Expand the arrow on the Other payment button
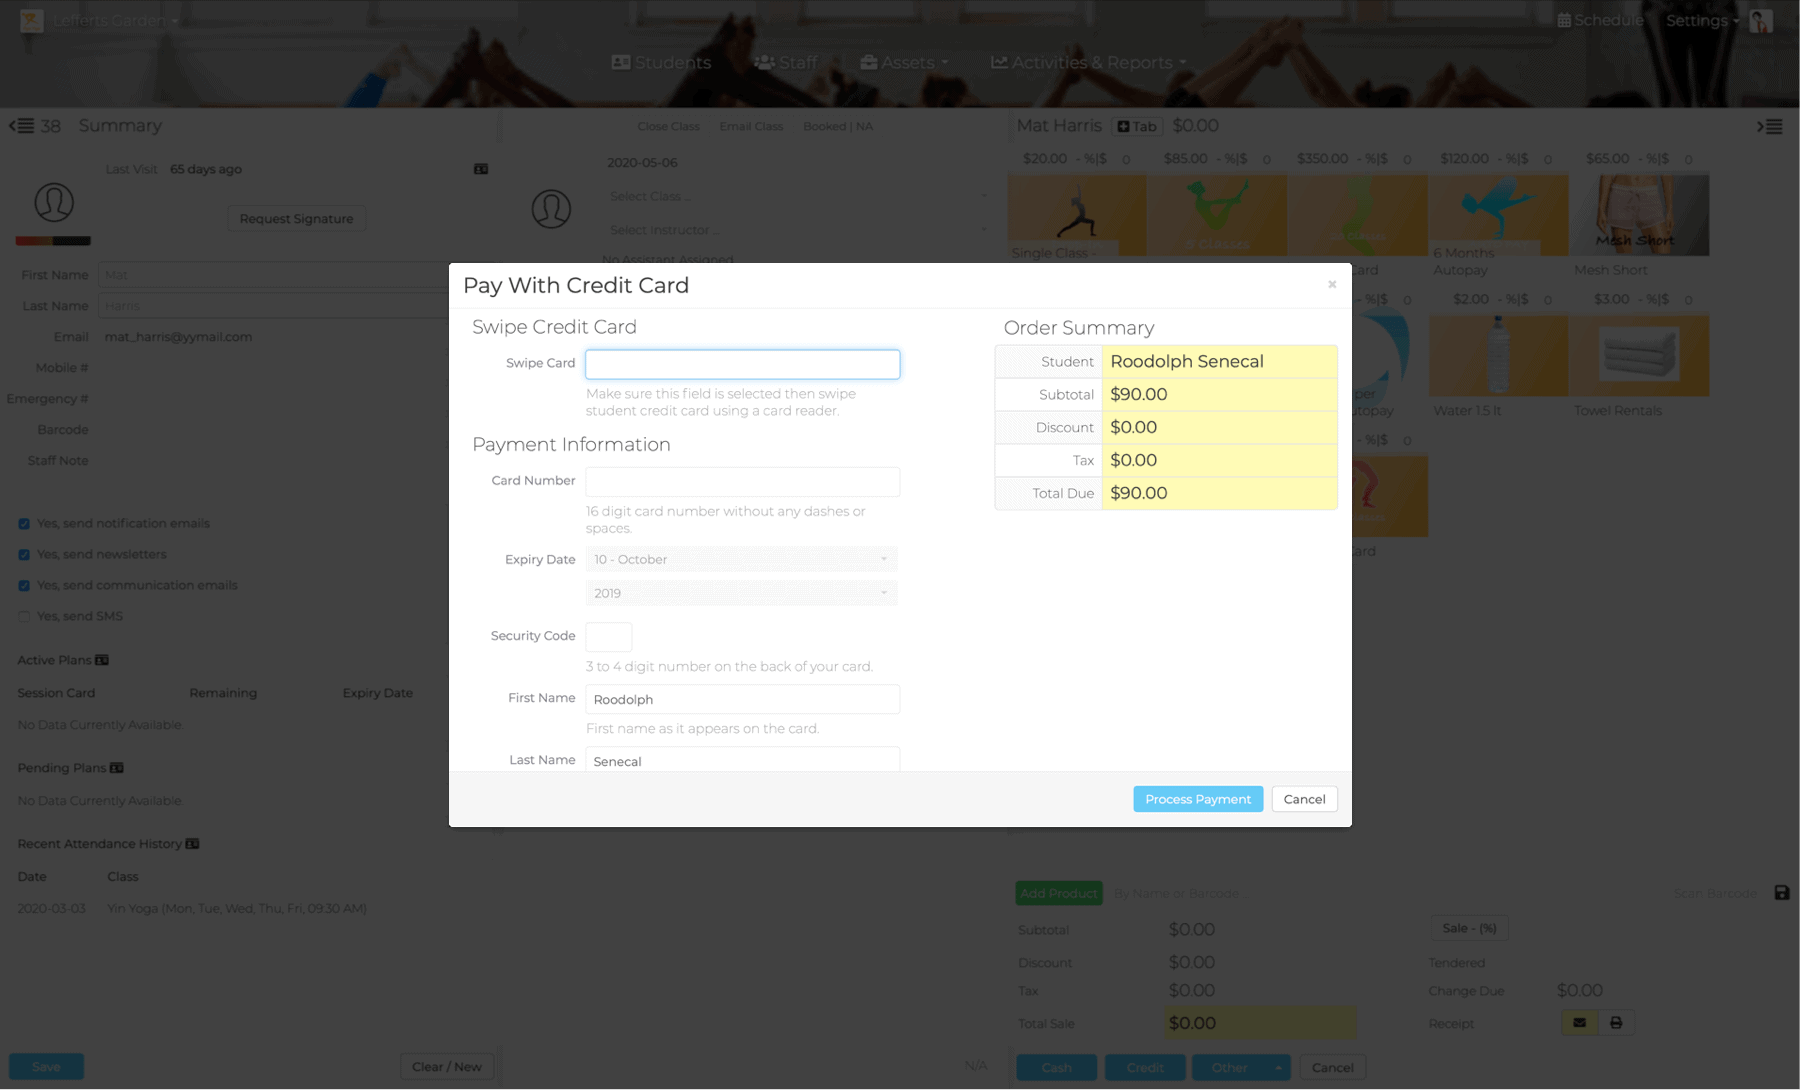1800x1090 pixels. [x=1278, y=1067]
